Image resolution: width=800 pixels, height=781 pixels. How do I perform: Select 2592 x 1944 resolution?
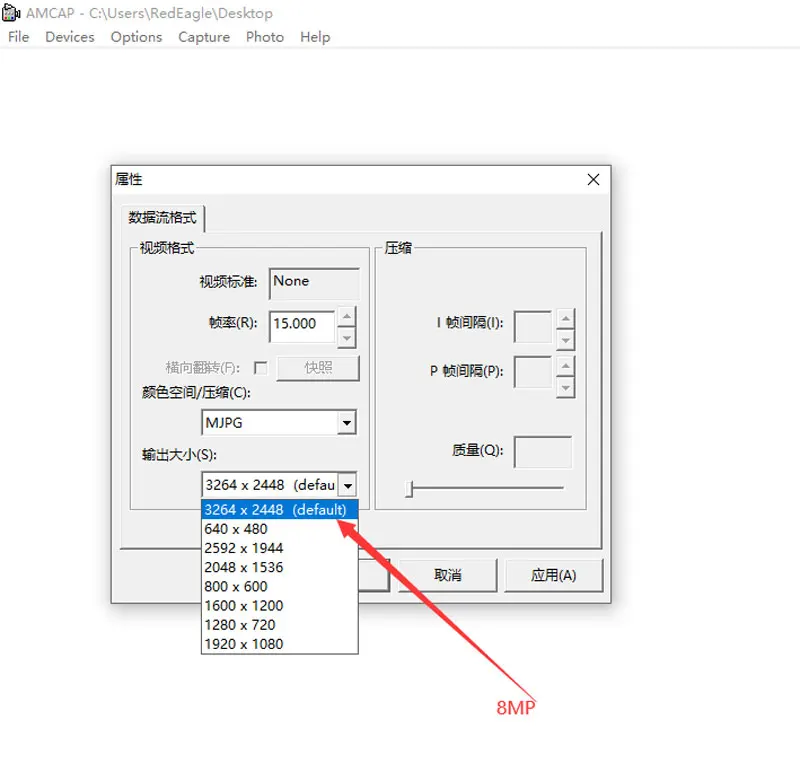280,548
